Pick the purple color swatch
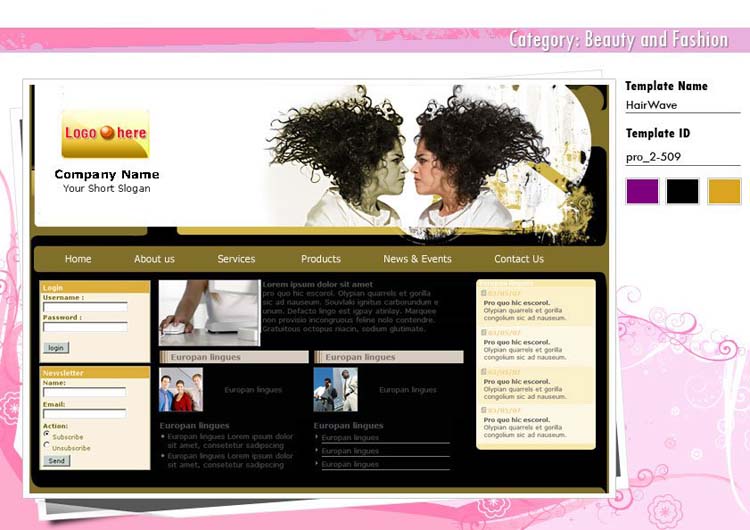This screenshot has height=530, width=750. click(x=642, y=191)
